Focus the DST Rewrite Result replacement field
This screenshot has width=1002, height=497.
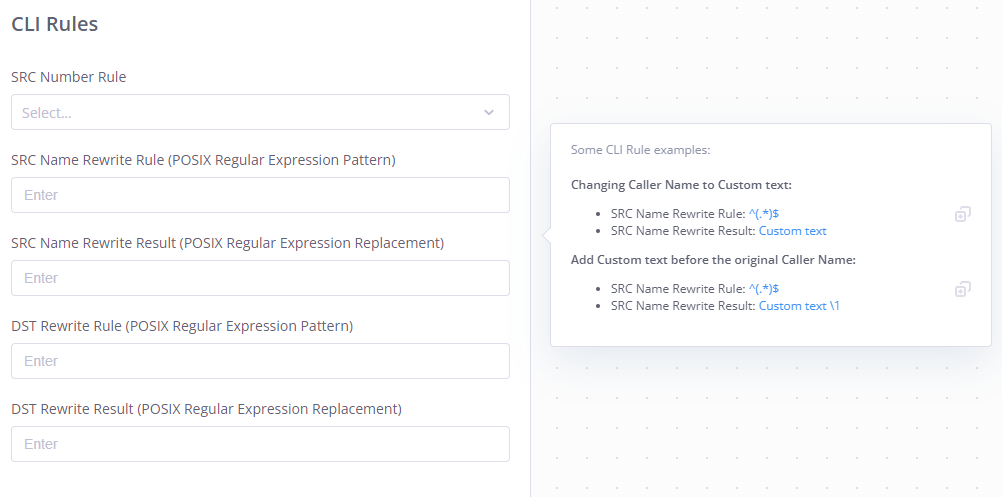260,444
